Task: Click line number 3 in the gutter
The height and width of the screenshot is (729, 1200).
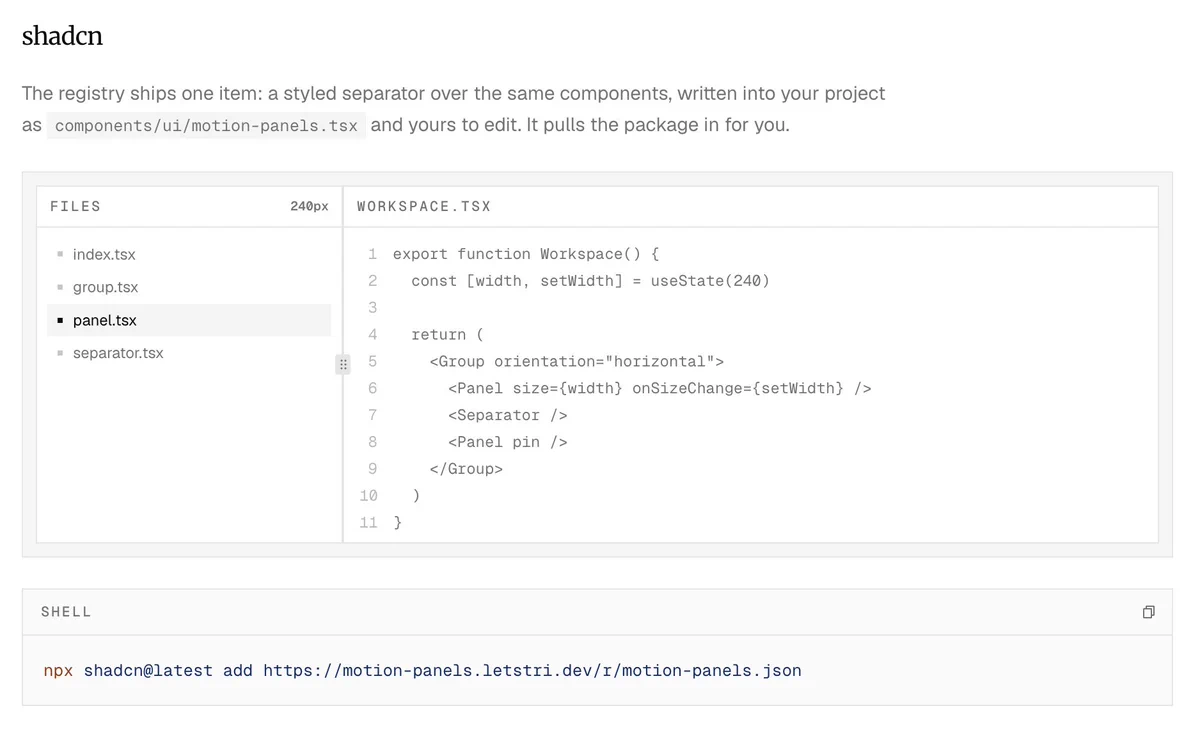Action: [373, 308]
